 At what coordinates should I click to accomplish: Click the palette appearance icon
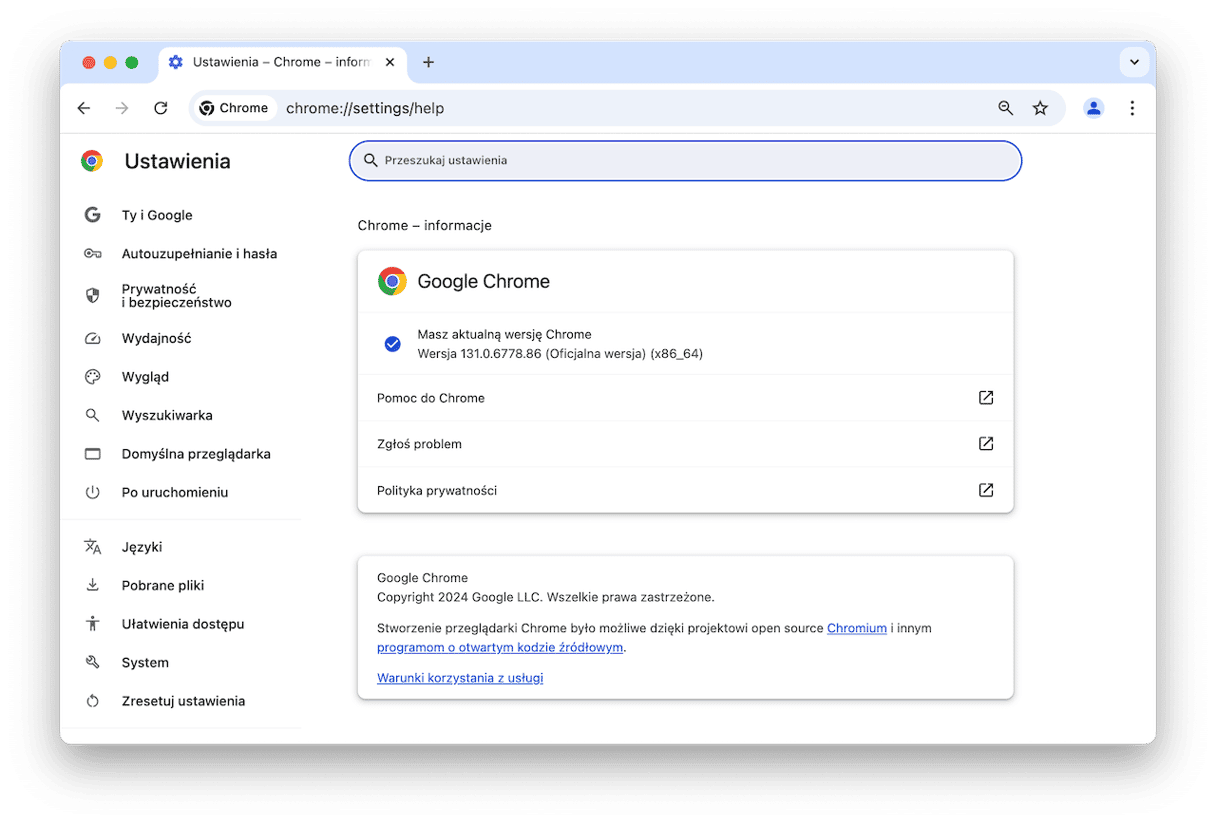click(93, 377)
